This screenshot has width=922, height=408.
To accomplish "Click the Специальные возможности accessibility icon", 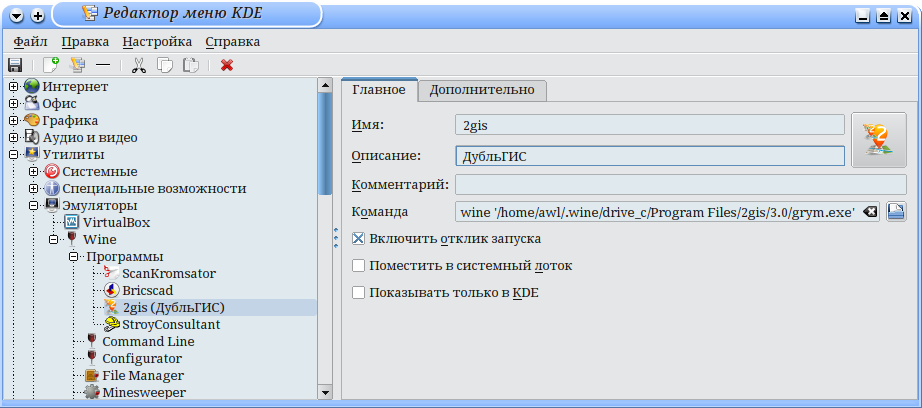I will [x=52, y=189].
